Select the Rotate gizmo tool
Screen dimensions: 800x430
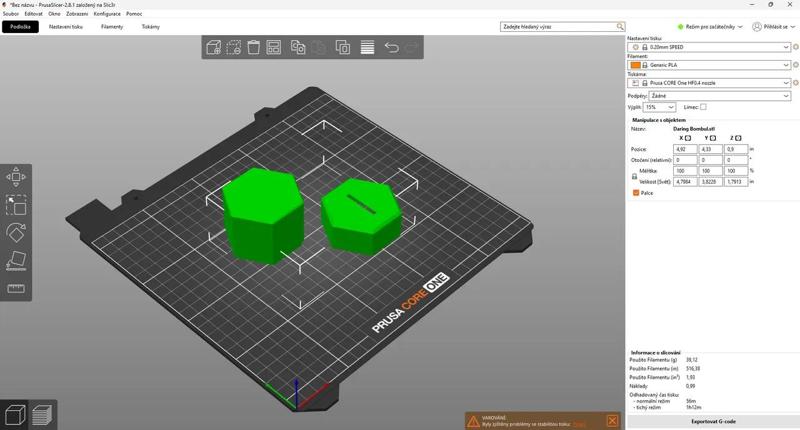16,233
